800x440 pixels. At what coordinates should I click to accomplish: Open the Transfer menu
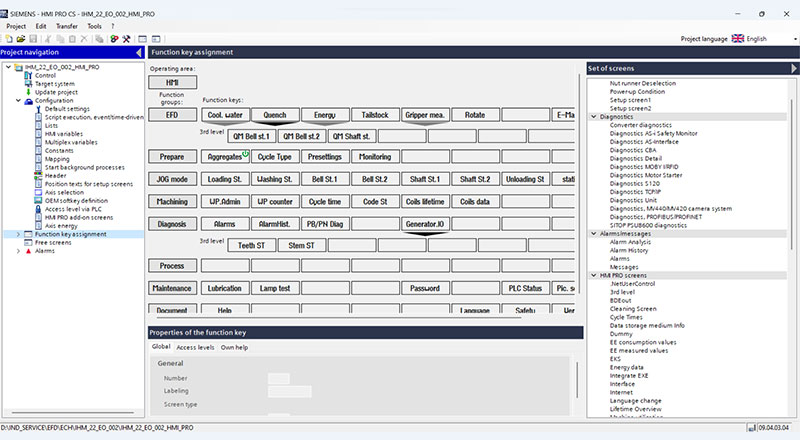coord(67,26)
